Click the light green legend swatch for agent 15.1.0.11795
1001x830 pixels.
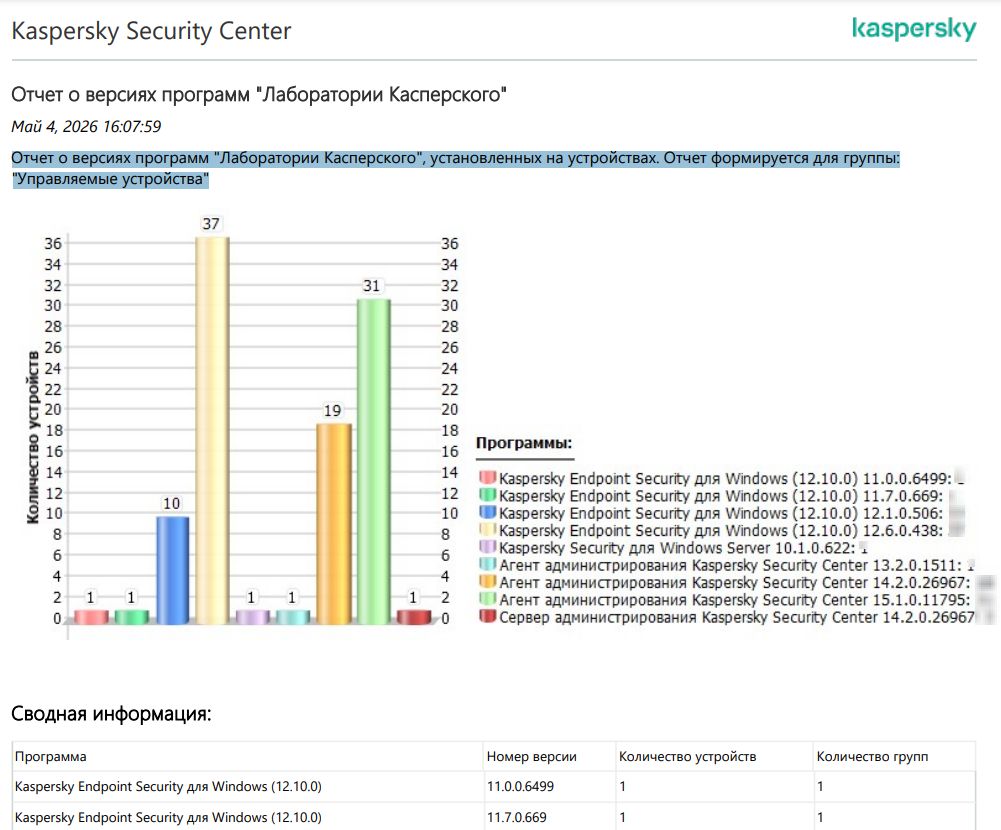[488, 599]
